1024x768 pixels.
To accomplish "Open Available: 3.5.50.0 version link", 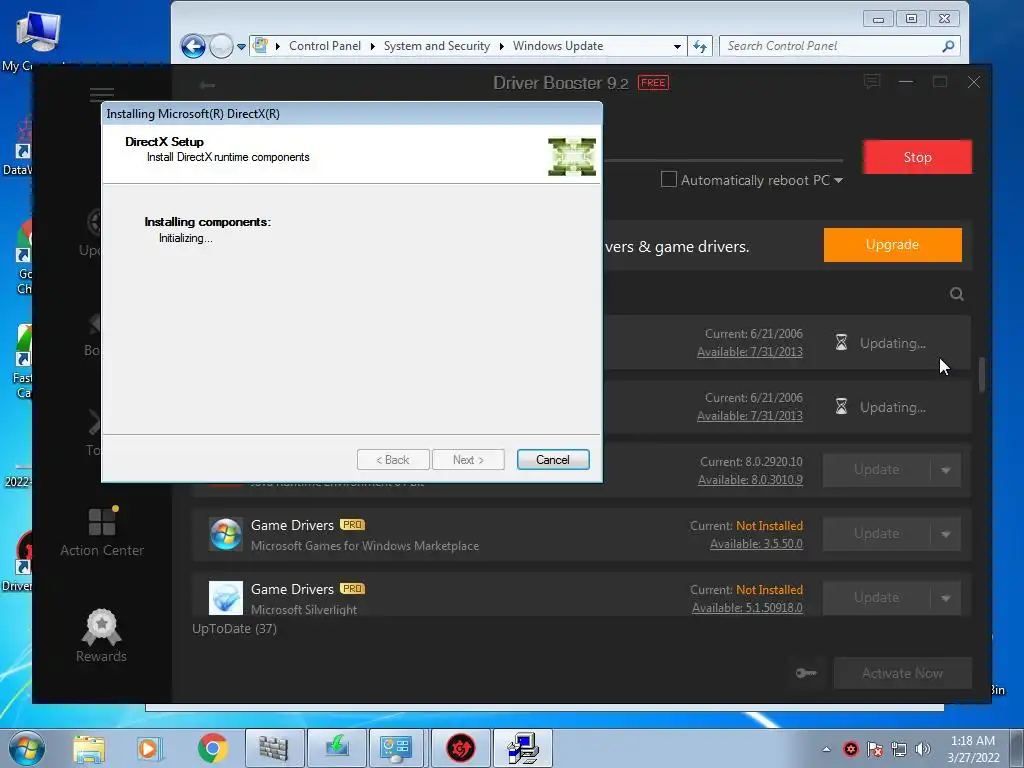I will [x=756, y=544].
